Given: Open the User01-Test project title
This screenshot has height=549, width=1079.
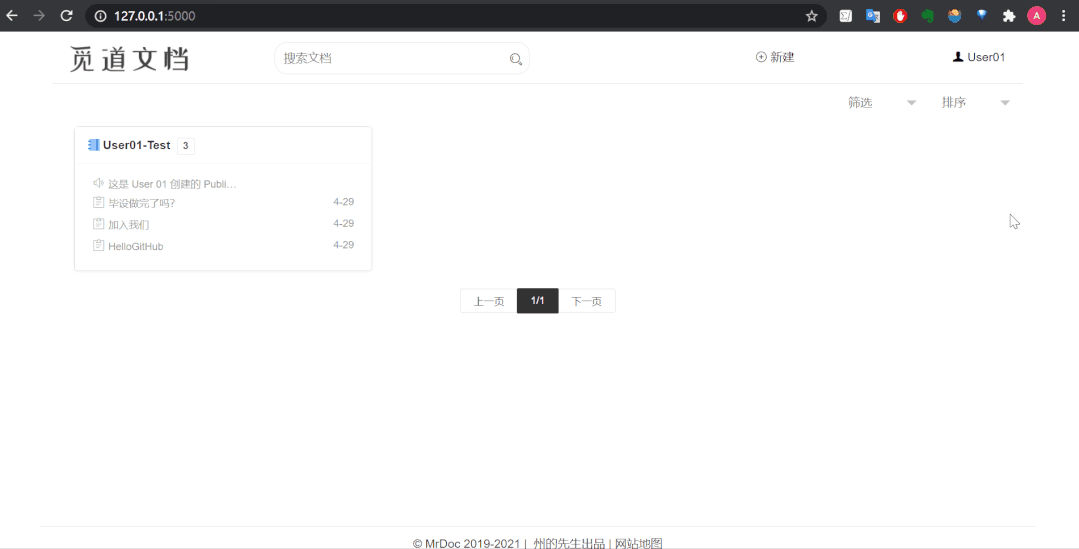Looking at the screenshot, I should click(136, 145).
